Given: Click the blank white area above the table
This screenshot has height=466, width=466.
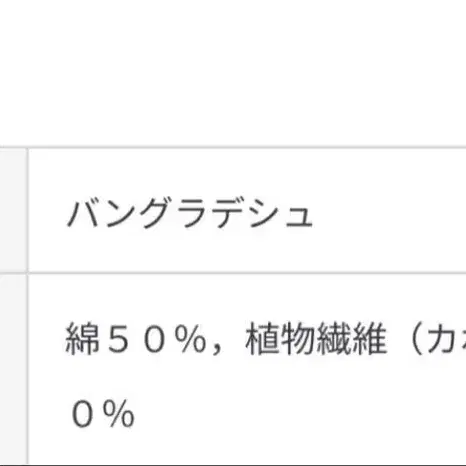Looking at the screenshot, I should (x=233, y=72).
